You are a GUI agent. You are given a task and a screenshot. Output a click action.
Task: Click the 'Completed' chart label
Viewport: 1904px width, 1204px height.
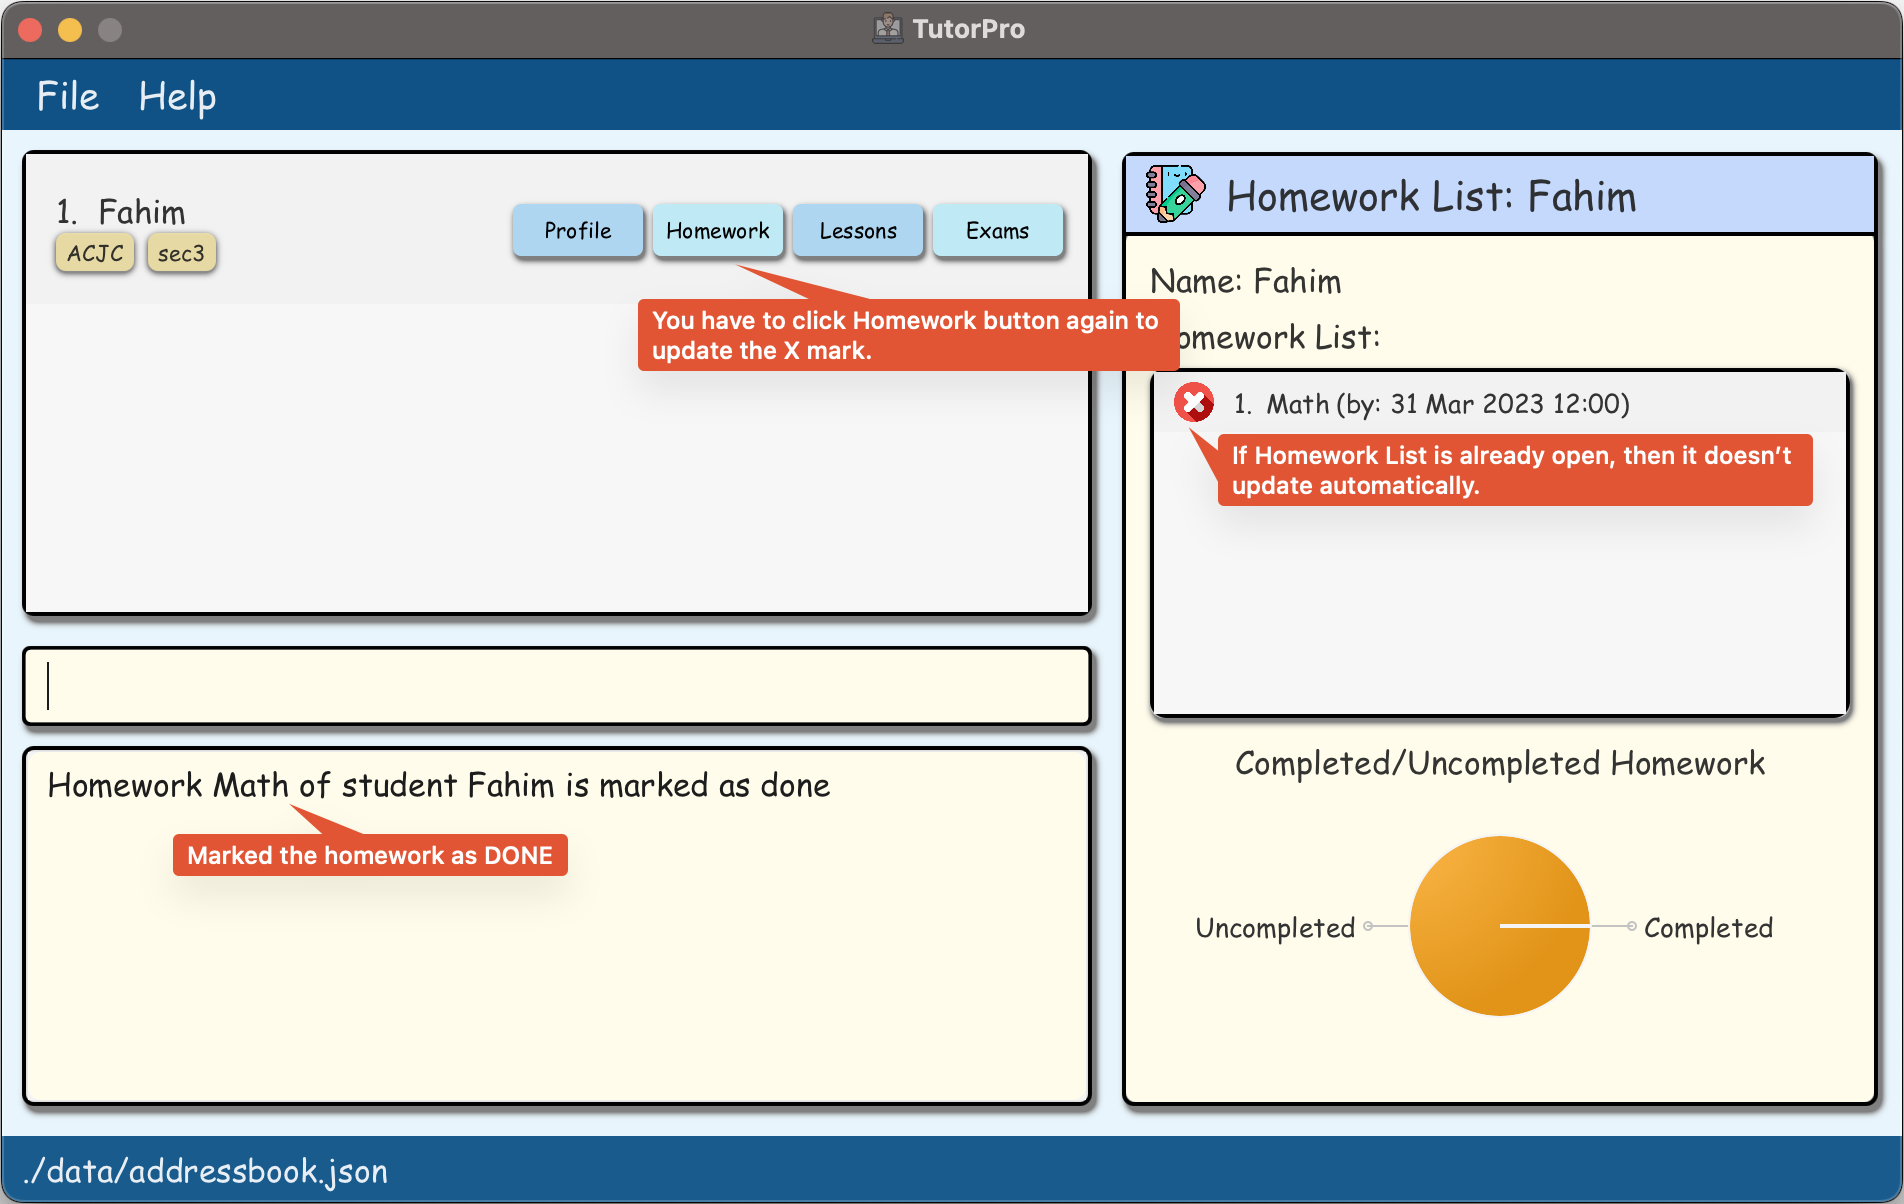click(1708, 928)
